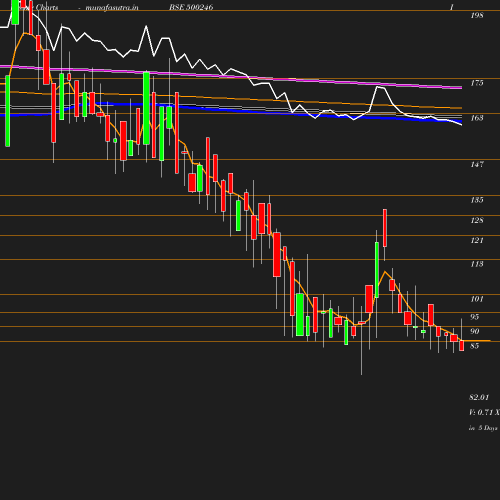This screenshot has width=500, height=500.
Task: Click the 175 price axis label
Action: pos(477,83)
